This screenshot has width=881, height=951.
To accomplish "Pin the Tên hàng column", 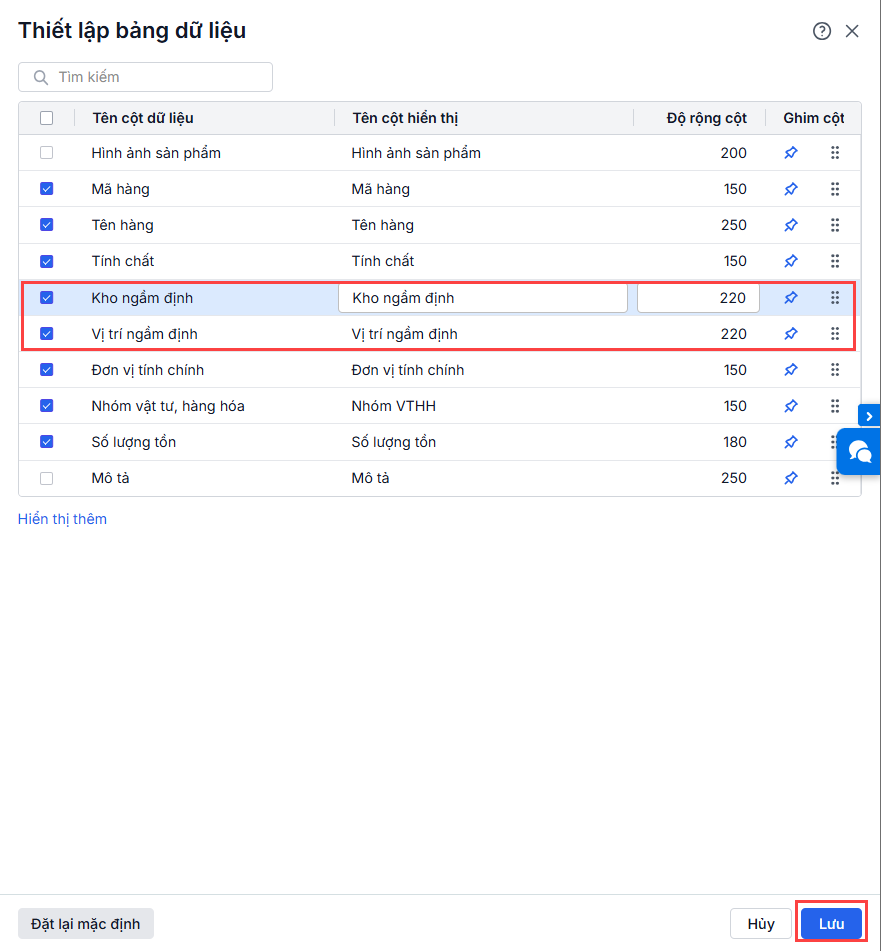I will point(791,225).
